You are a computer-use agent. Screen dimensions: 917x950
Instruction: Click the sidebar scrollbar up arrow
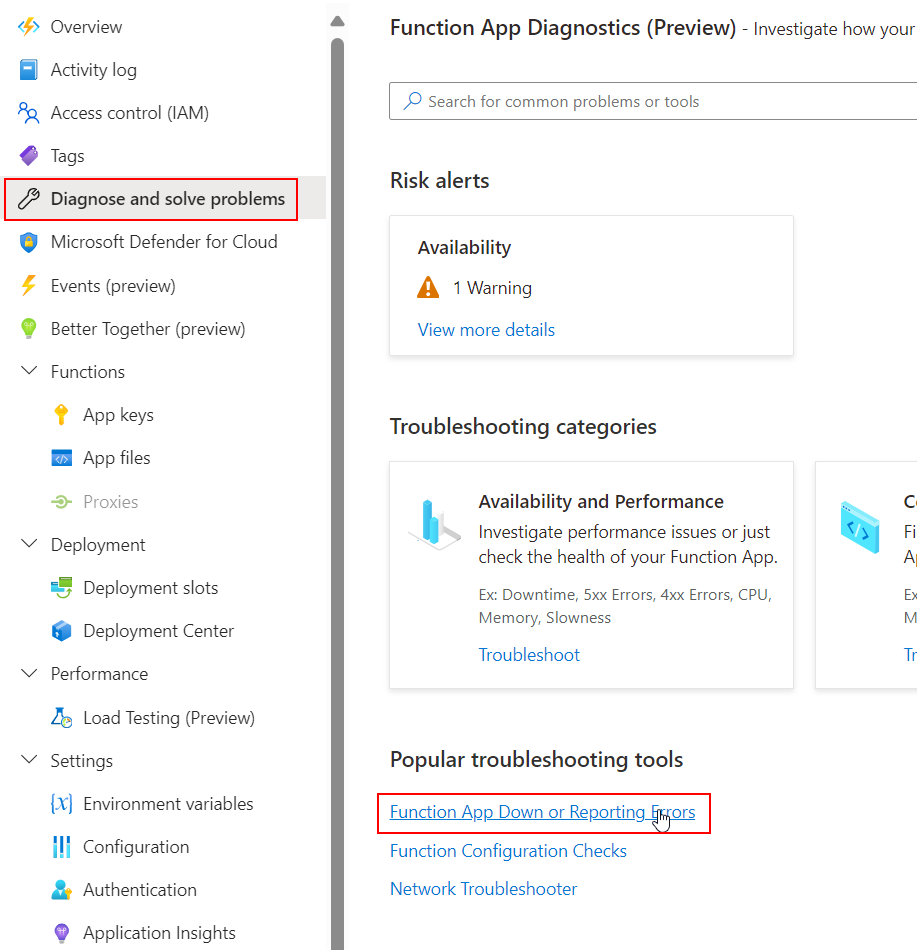coord(337,22)
